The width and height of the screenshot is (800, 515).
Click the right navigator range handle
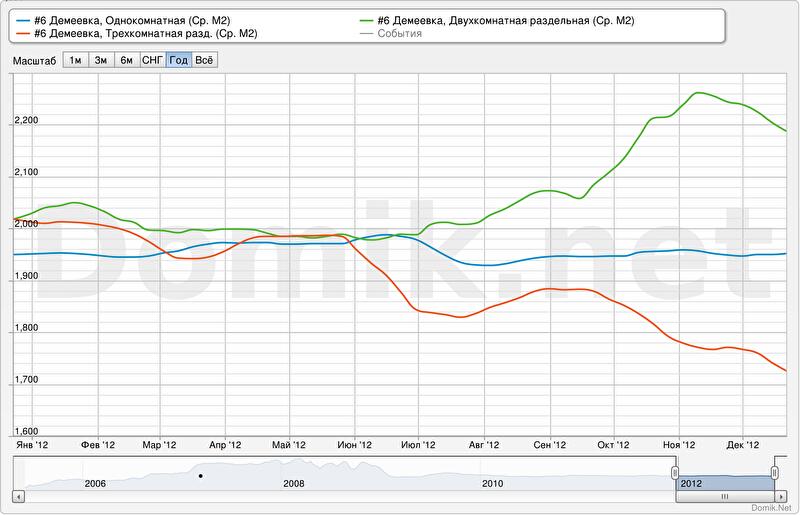pos(775,472)
